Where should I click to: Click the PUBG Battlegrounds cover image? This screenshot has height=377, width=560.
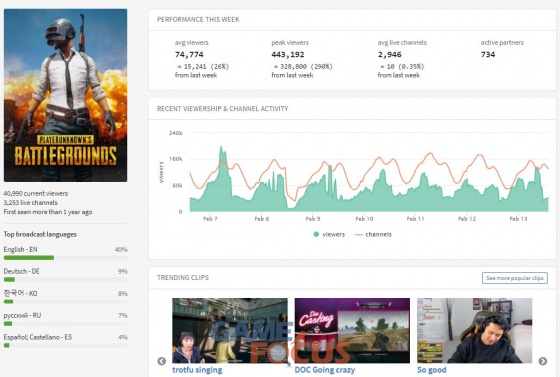point(65,95)
